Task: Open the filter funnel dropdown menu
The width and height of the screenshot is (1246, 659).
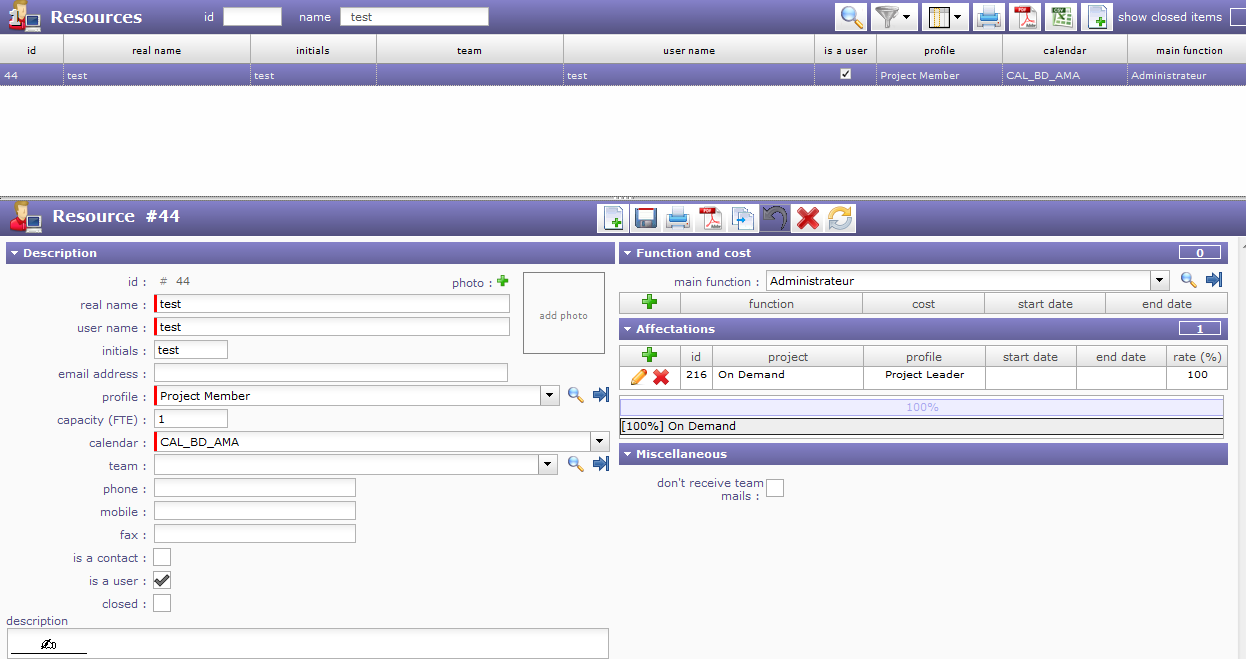Action: tap(894, 17)
